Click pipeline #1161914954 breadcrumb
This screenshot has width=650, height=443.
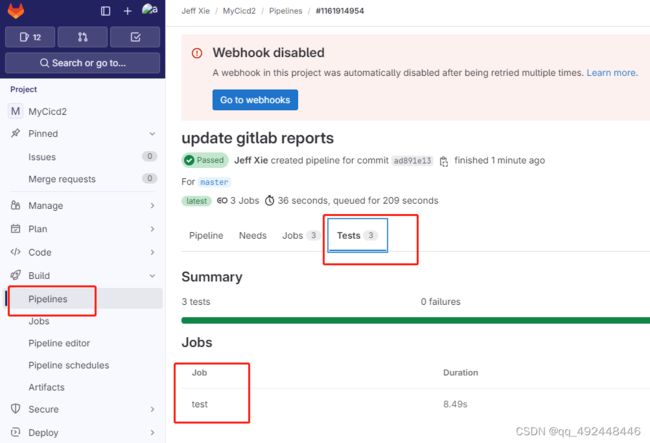coord(340,11)
